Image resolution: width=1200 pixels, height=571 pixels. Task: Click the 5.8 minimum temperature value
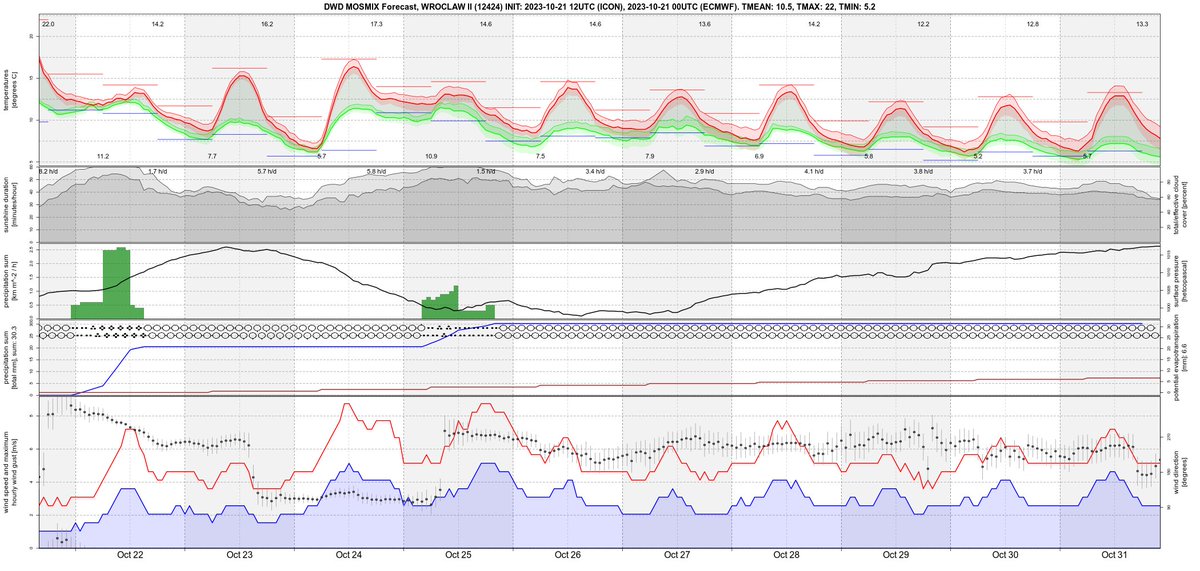coord(869,157)
